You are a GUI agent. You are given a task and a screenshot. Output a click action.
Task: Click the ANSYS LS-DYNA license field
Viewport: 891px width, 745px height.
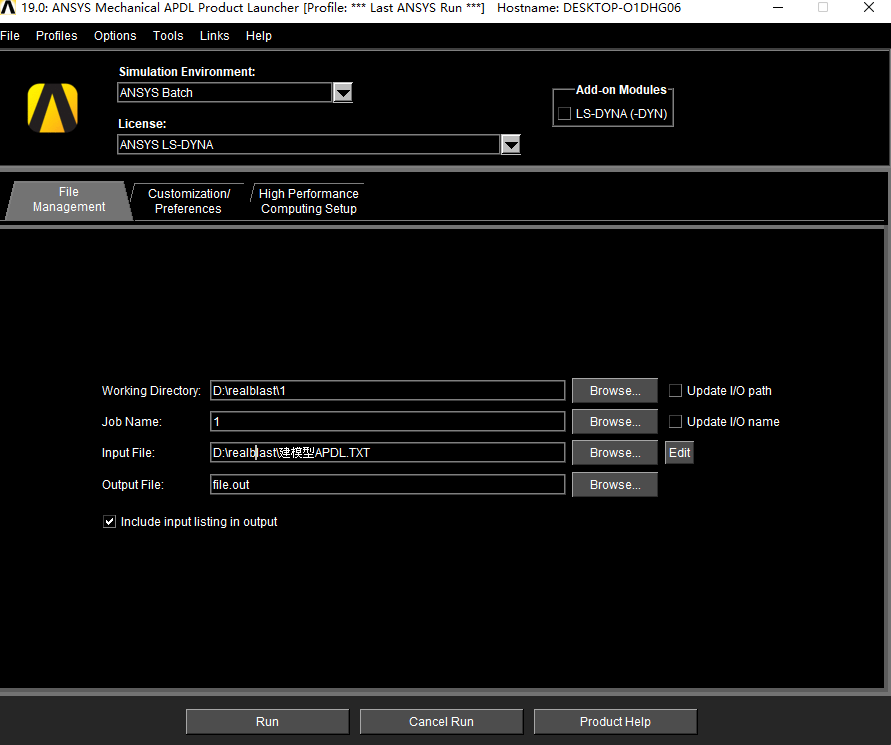(309, 145)
